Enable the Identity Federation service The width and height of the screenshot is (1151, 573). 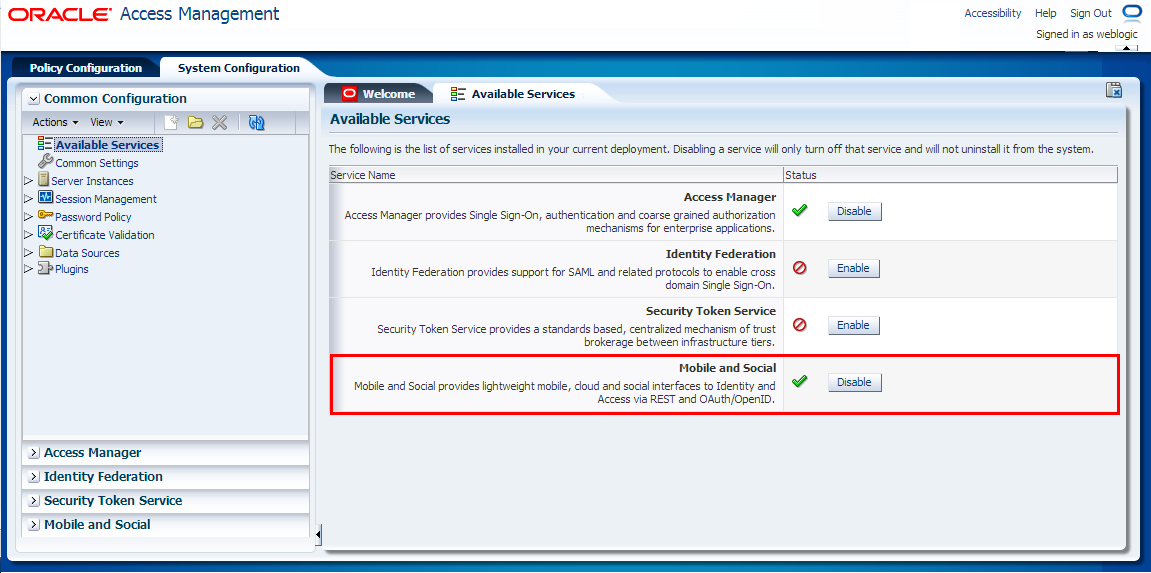(854, 269)
